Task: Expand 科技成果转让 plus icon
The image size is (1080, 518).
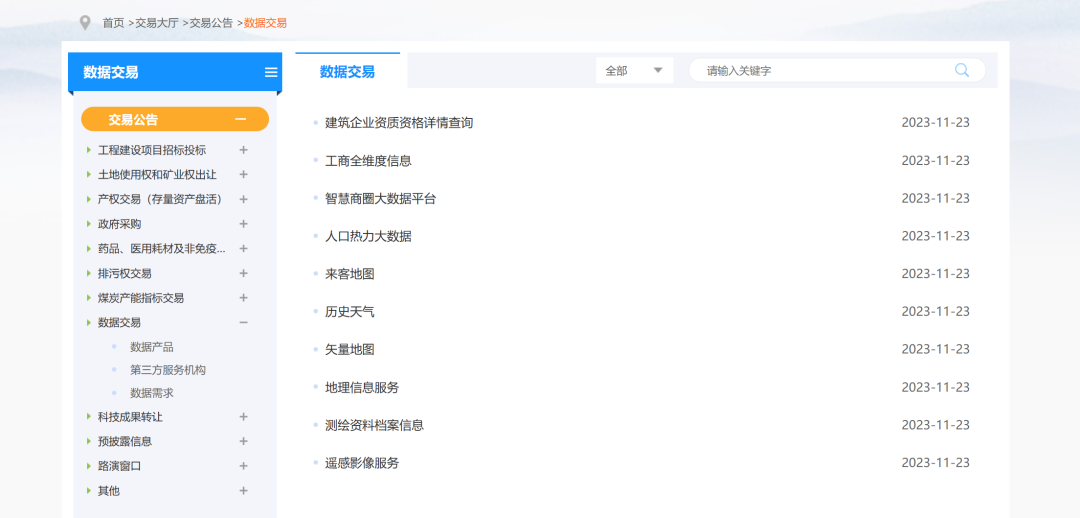Action: coord(243,417)
